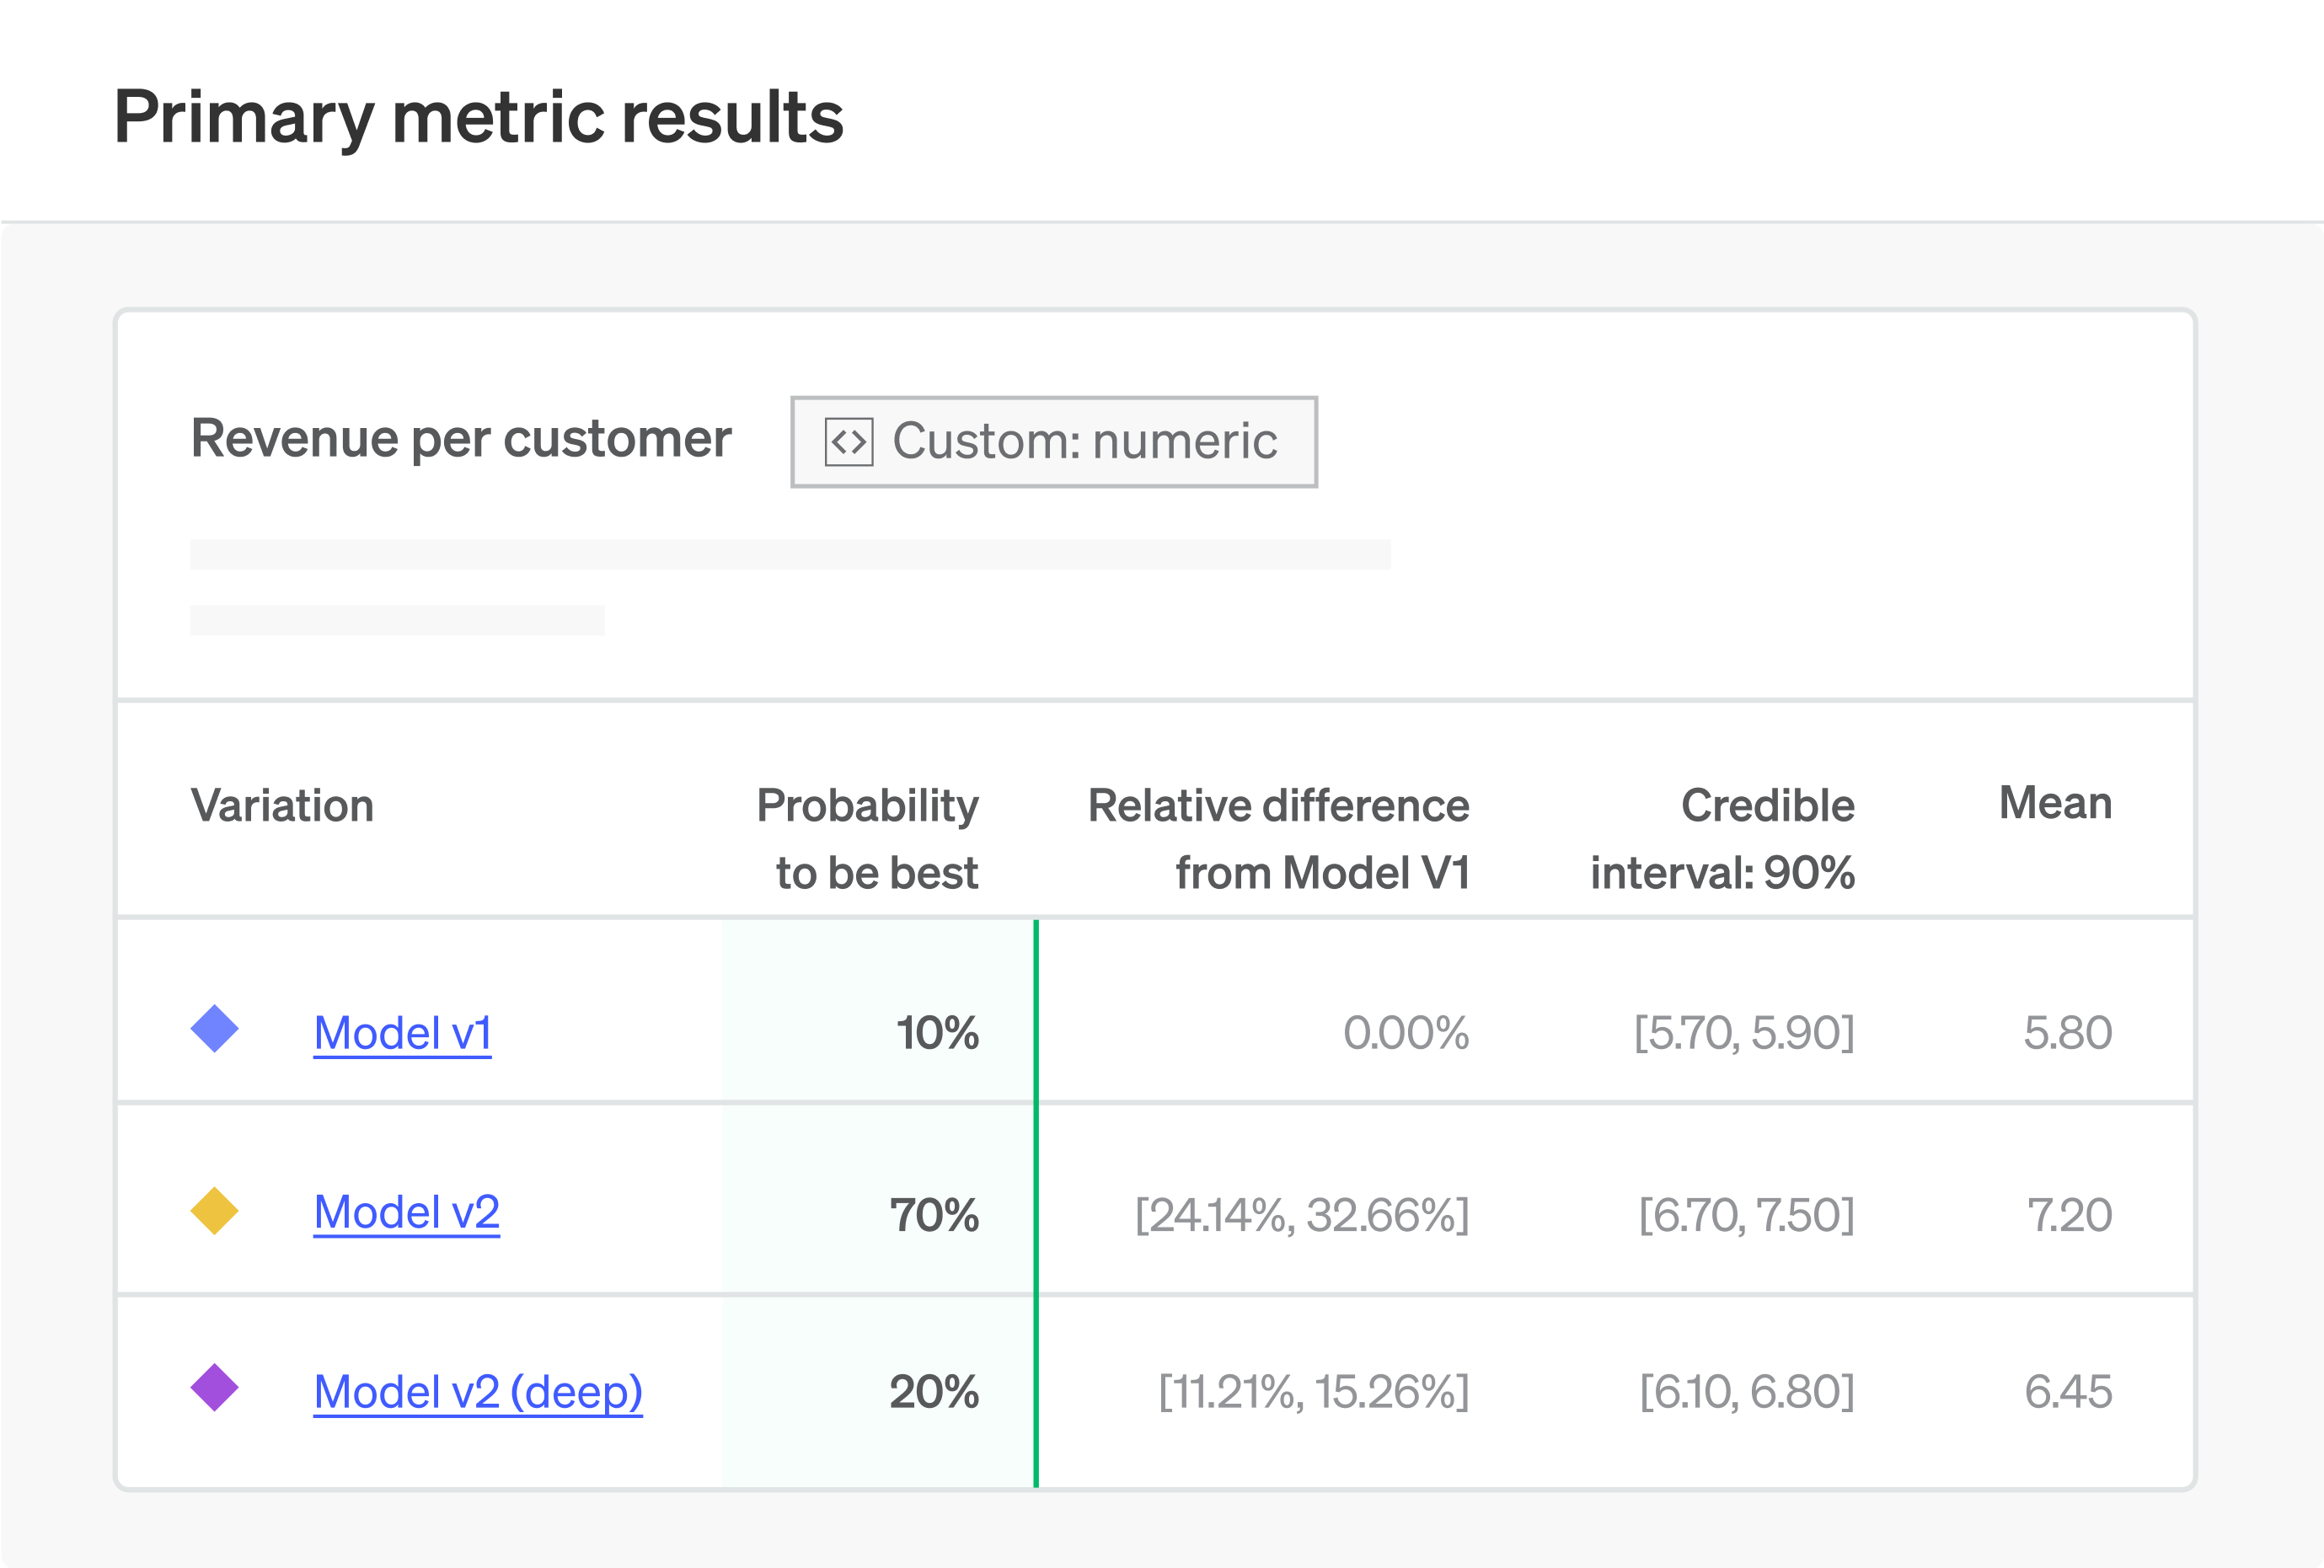The height and width of the screenshot is (1568, 2324).
Task: Click the Custom: numeric metric badge
Action: (x=1053, y=442)
